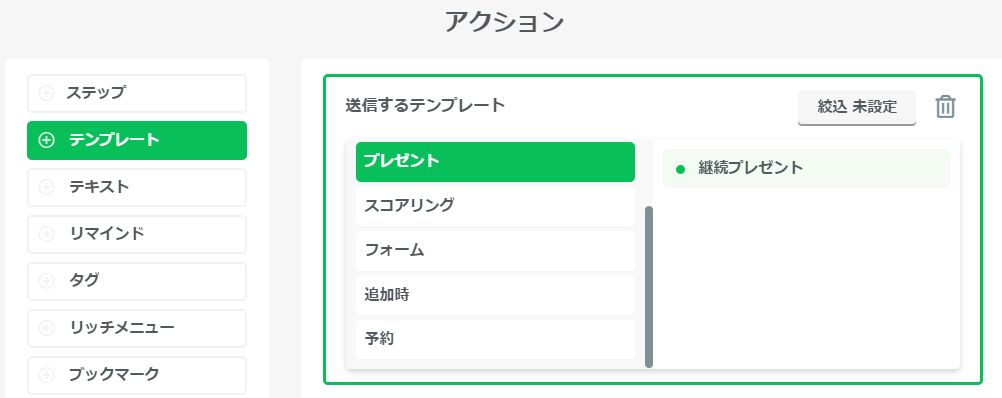Open the フォーム folder

tap(495, 250)
